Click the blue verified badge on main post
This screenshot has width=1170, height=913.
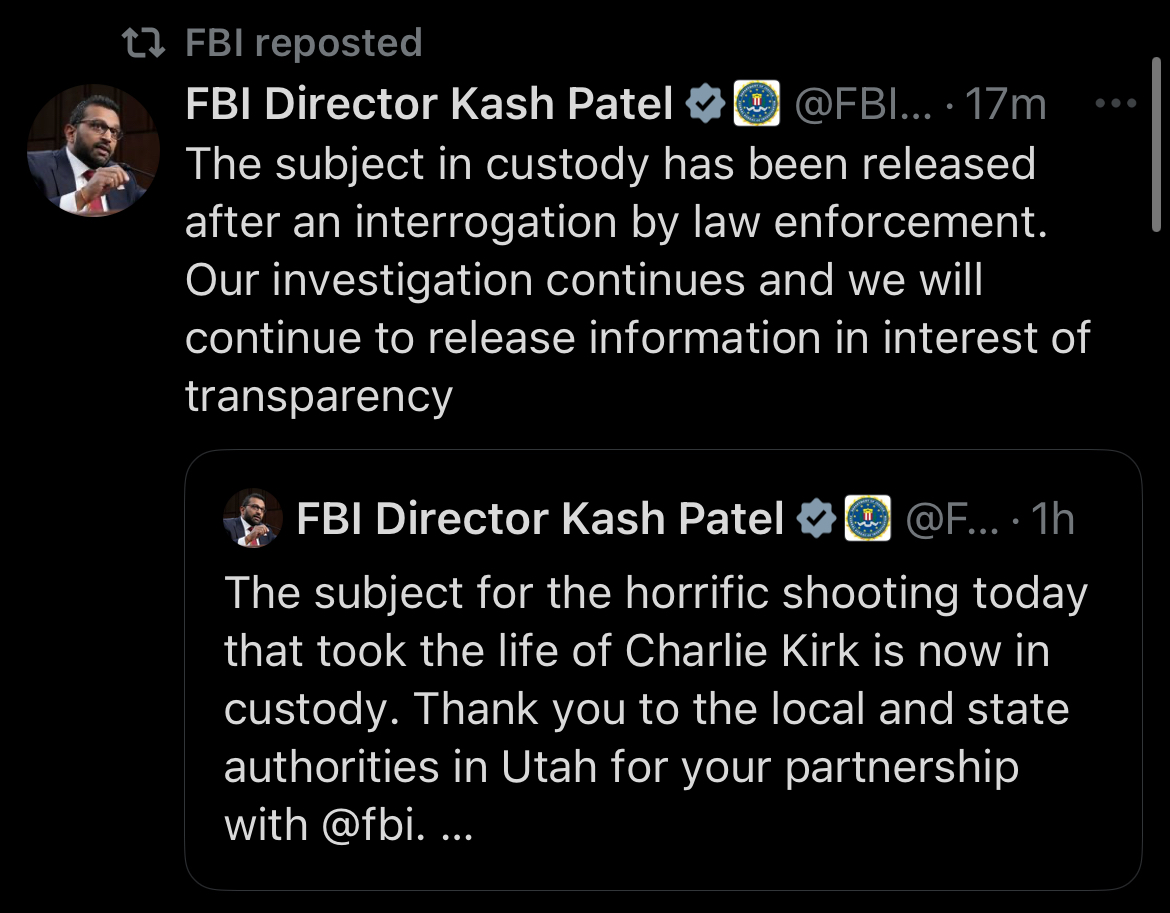(707, 104)
